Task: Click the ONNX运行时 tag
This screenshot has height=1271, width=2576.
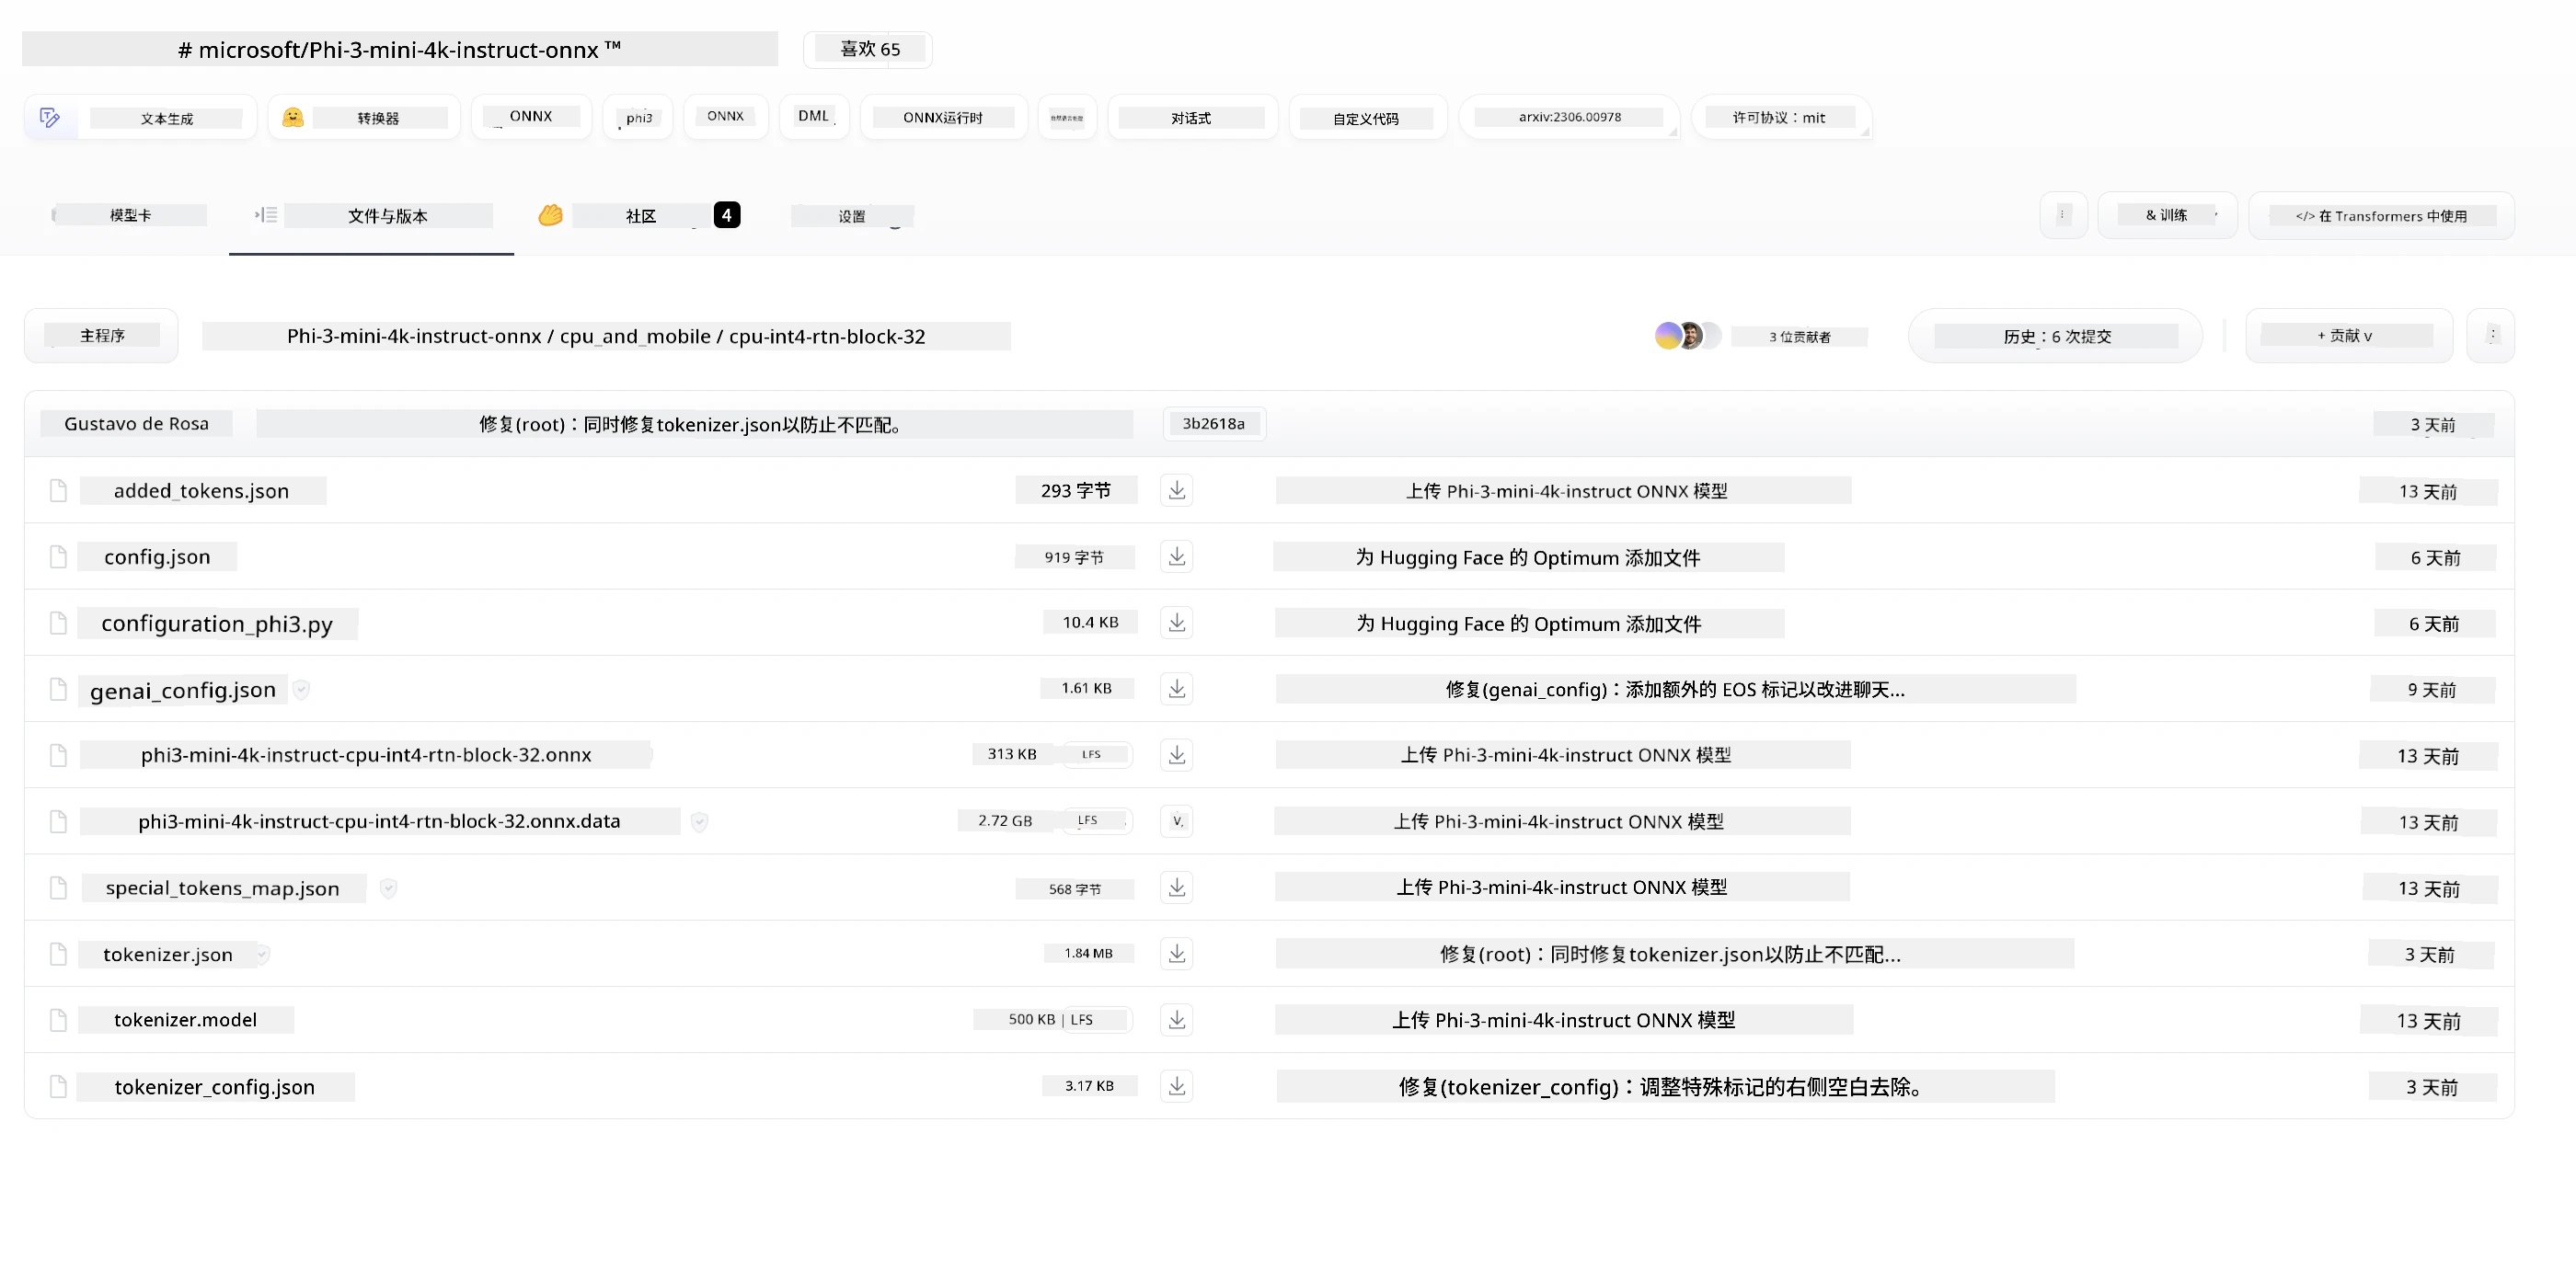Action: pyautogui.click(x=943, y=117)
